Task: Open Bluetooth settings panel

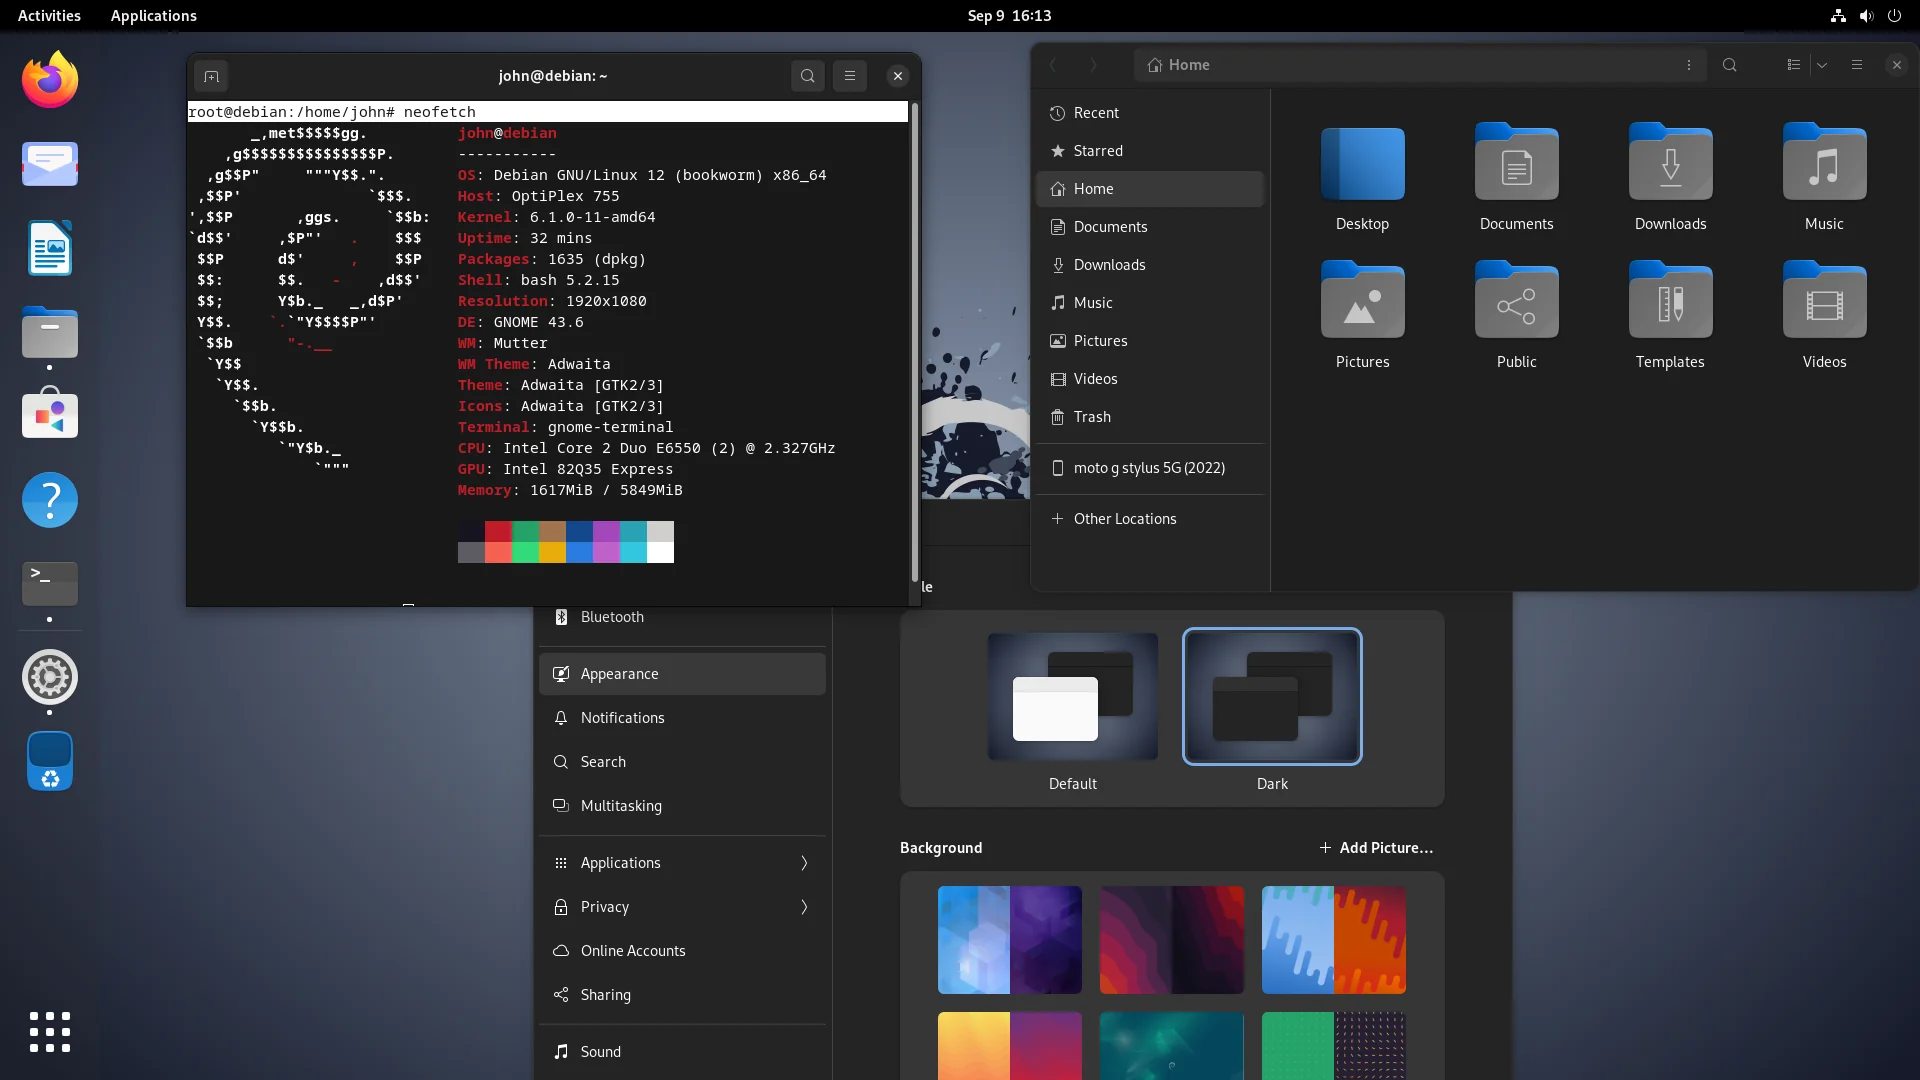Action: tap(682, 617)
